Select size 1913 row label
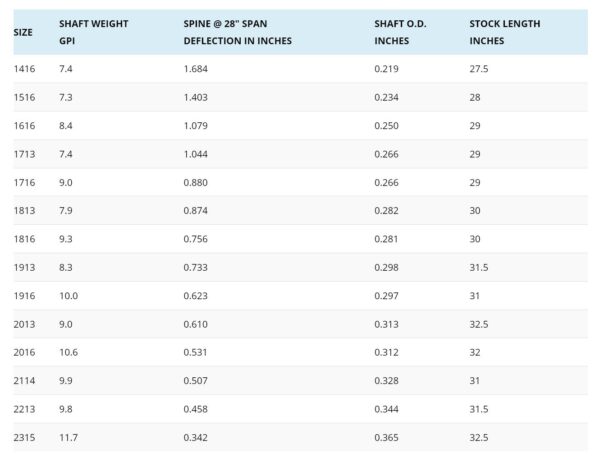Image resolution: width=600 pixels, height=463 pixels. [24, 267]
